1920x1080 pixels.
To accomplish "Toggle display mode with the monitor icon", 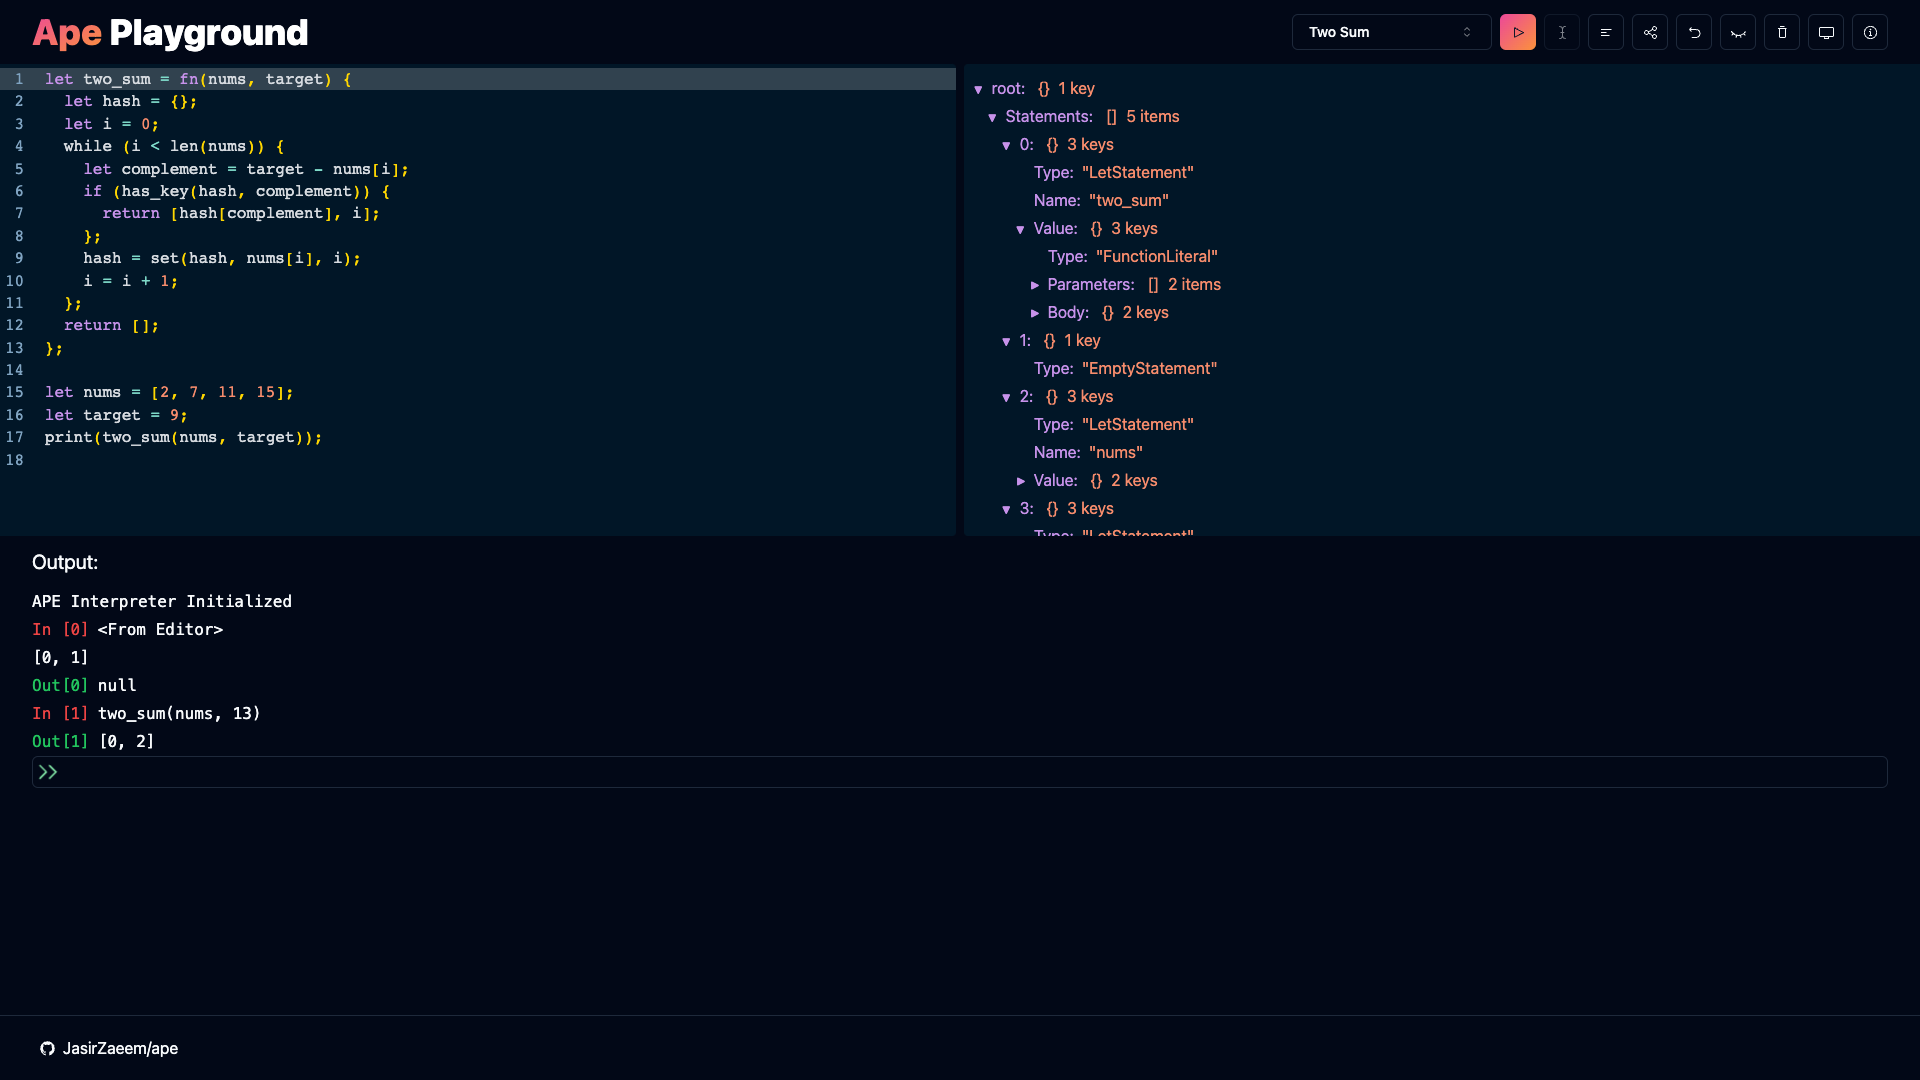I will coord(1826,32).
